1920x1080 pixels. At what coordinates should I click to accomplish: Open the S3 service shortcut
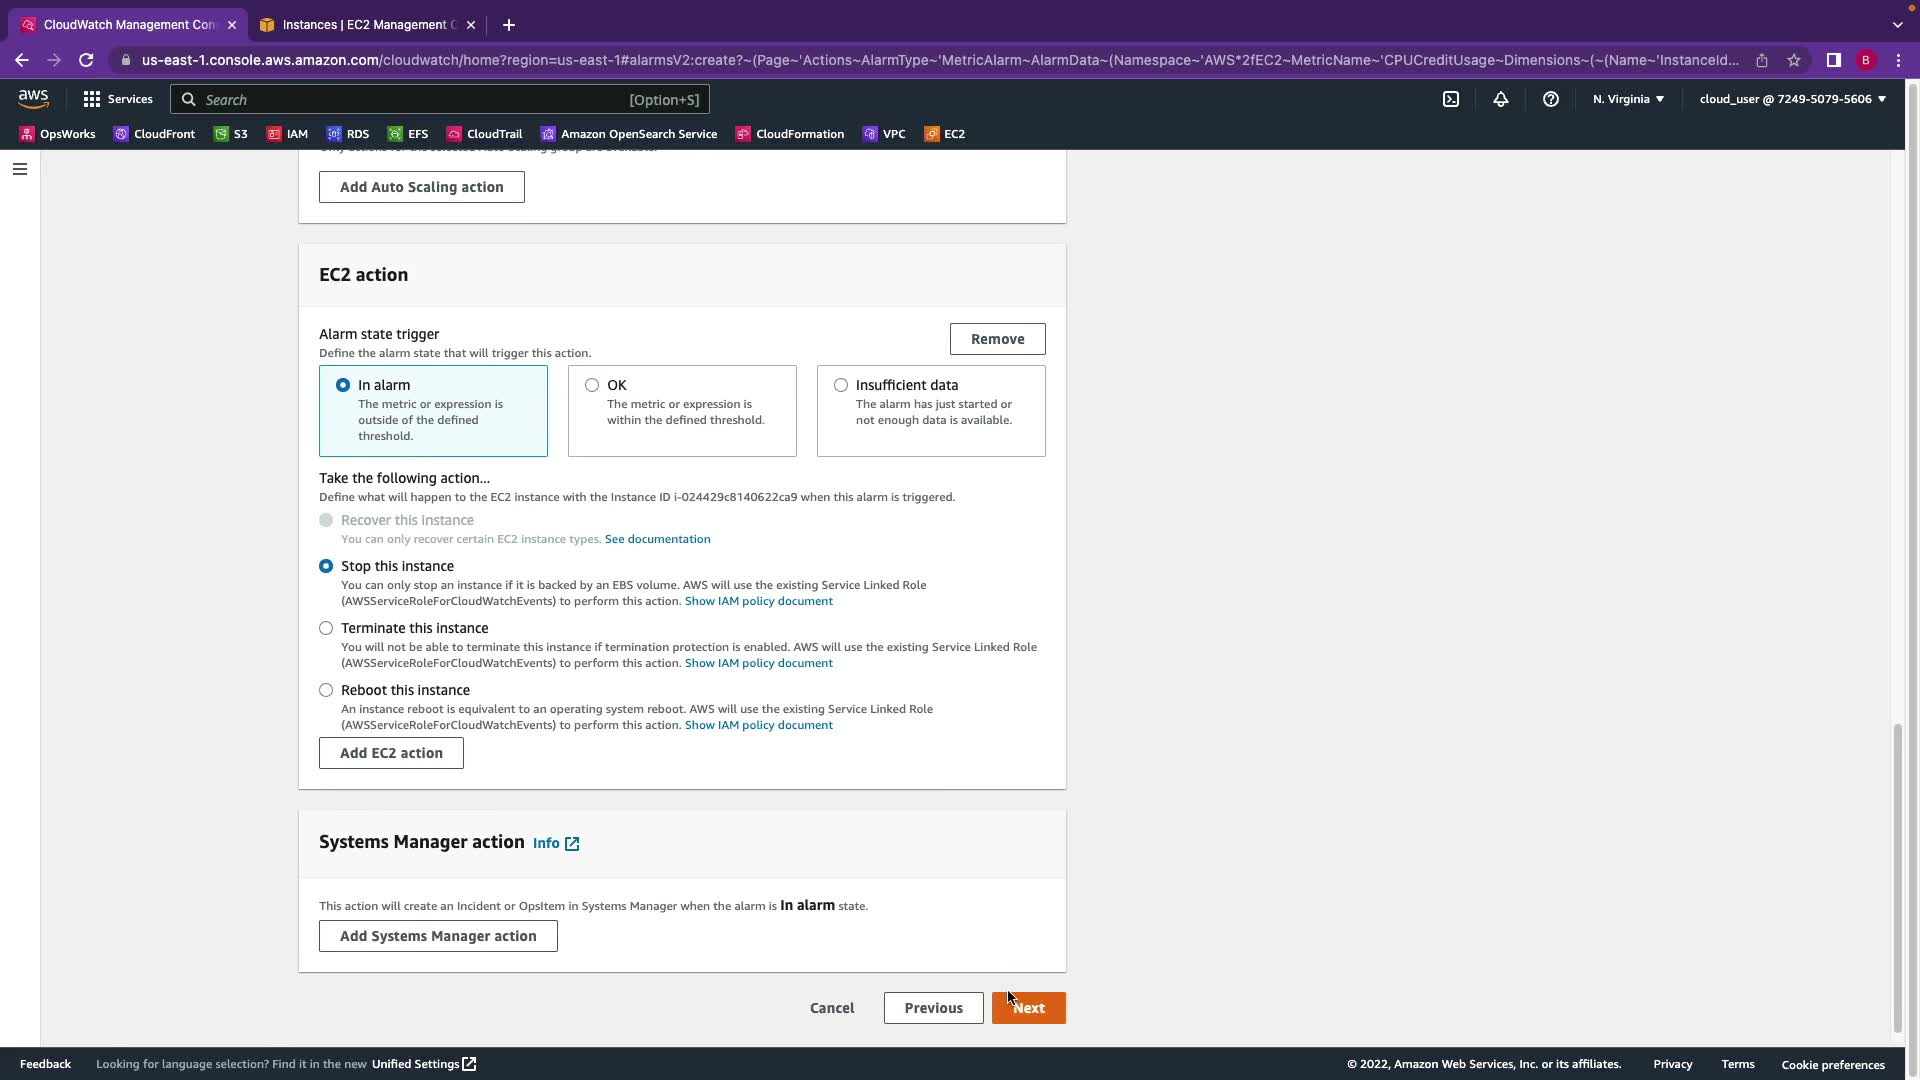[231, 134]
